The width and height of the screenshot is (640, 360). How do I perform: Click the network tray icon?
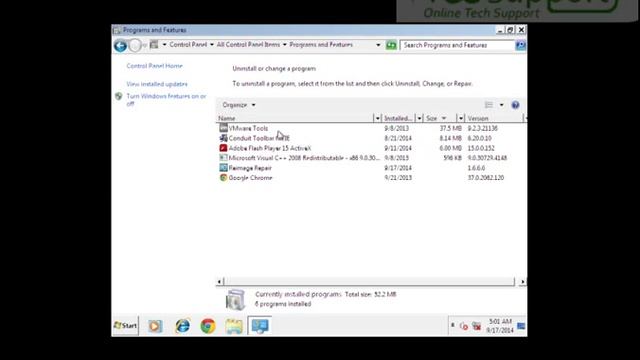coord(476,326)
